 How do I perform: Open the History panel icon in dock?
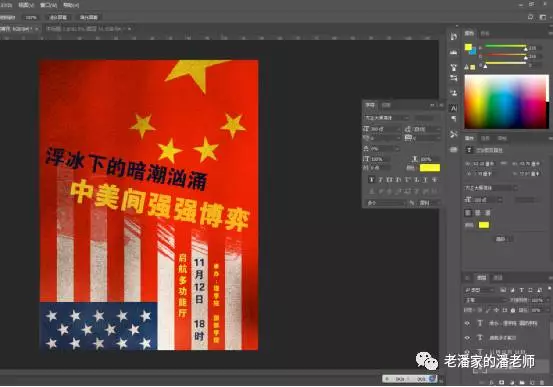[x=454, y=37]
